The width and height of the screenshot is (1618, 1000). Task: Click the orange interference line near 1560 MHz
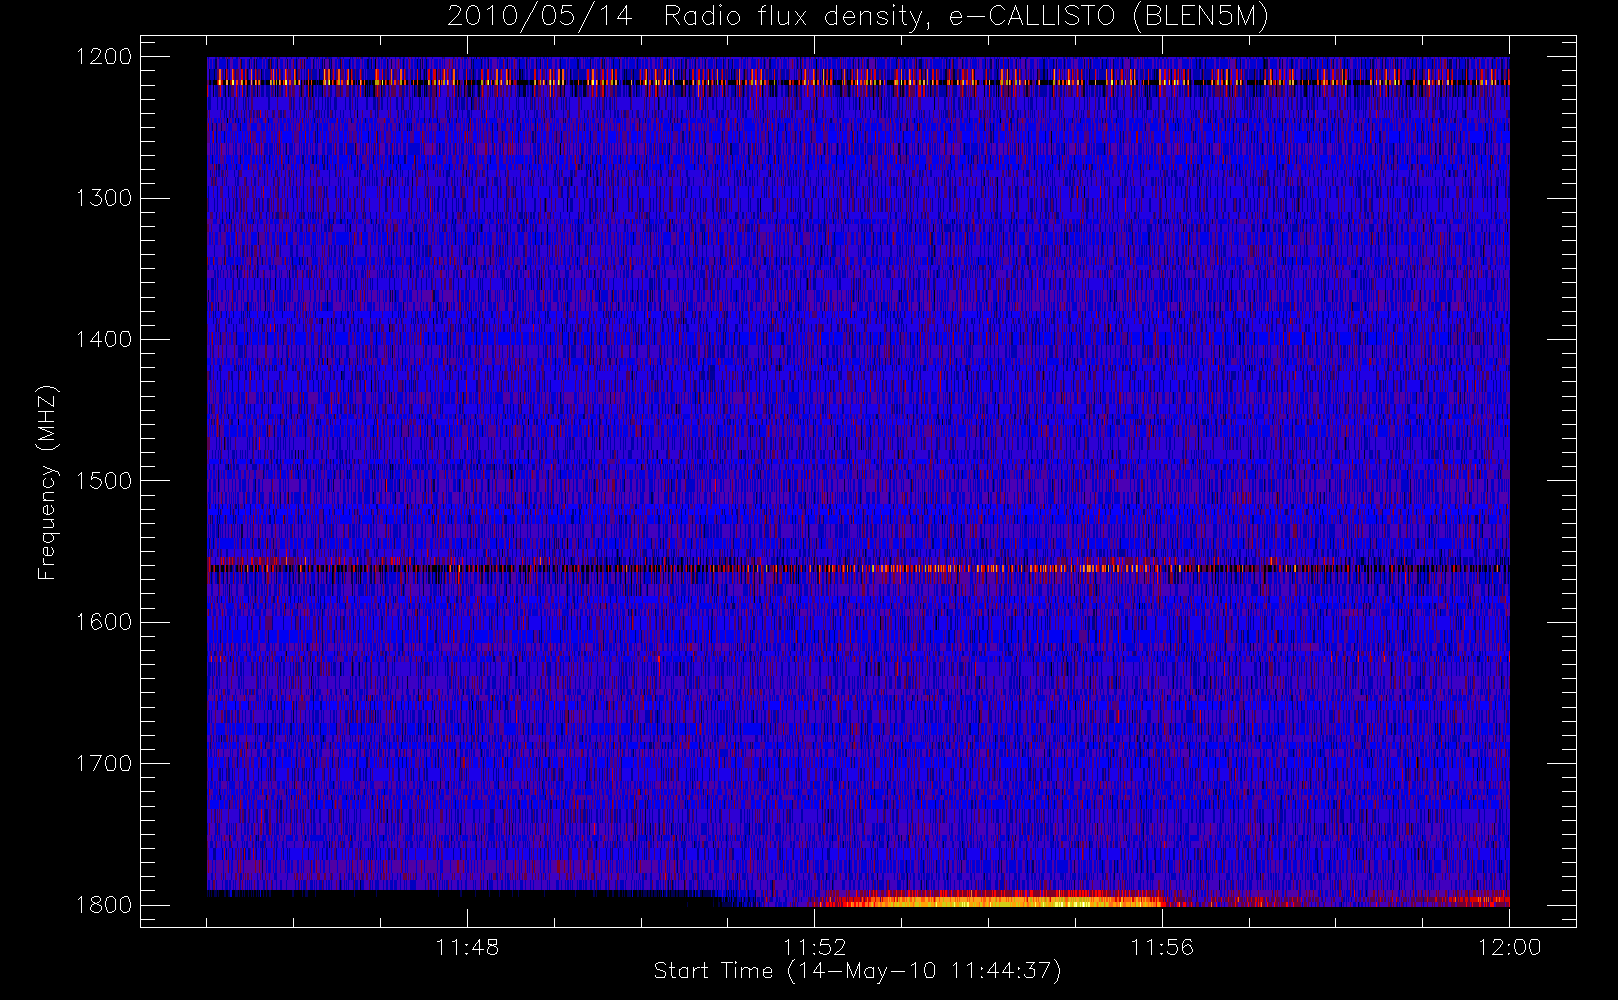(858, 567)
